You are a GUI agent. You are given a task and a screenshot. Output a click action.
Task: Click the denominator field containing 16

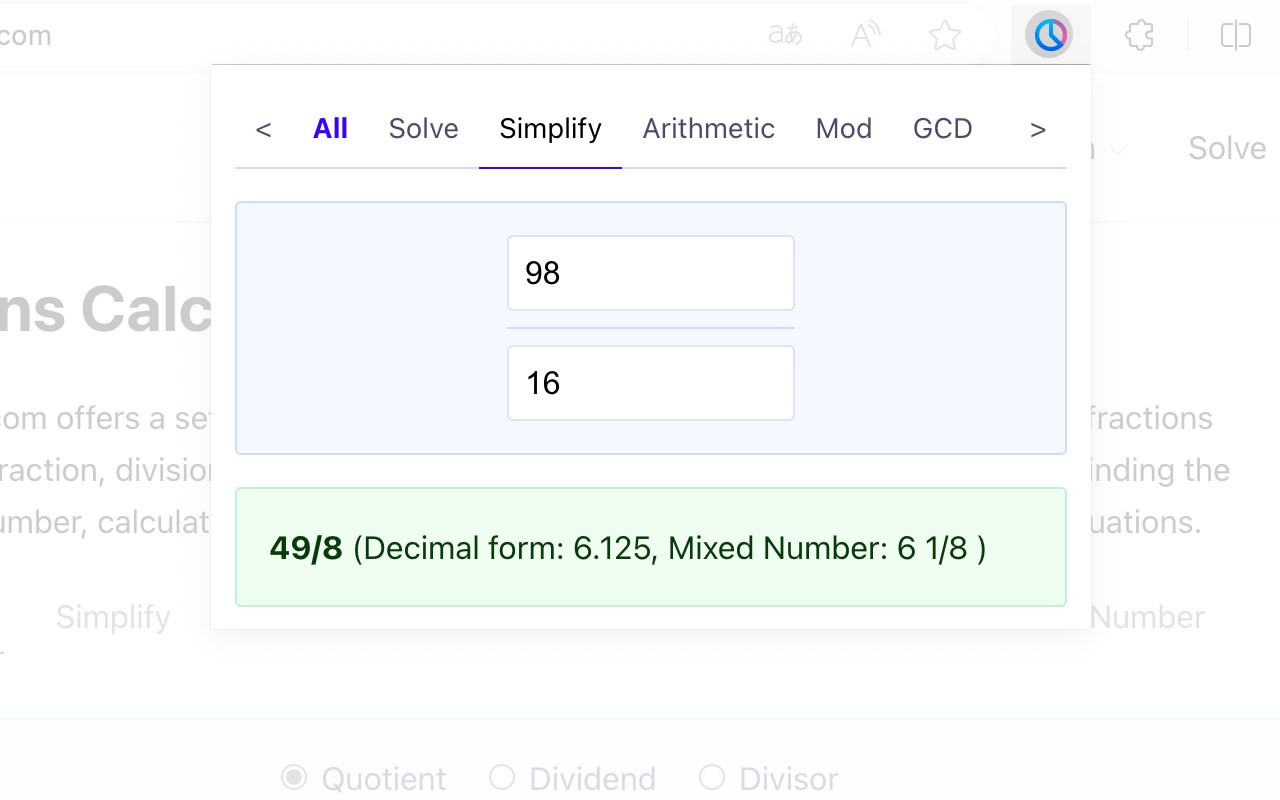coord(650,383)
